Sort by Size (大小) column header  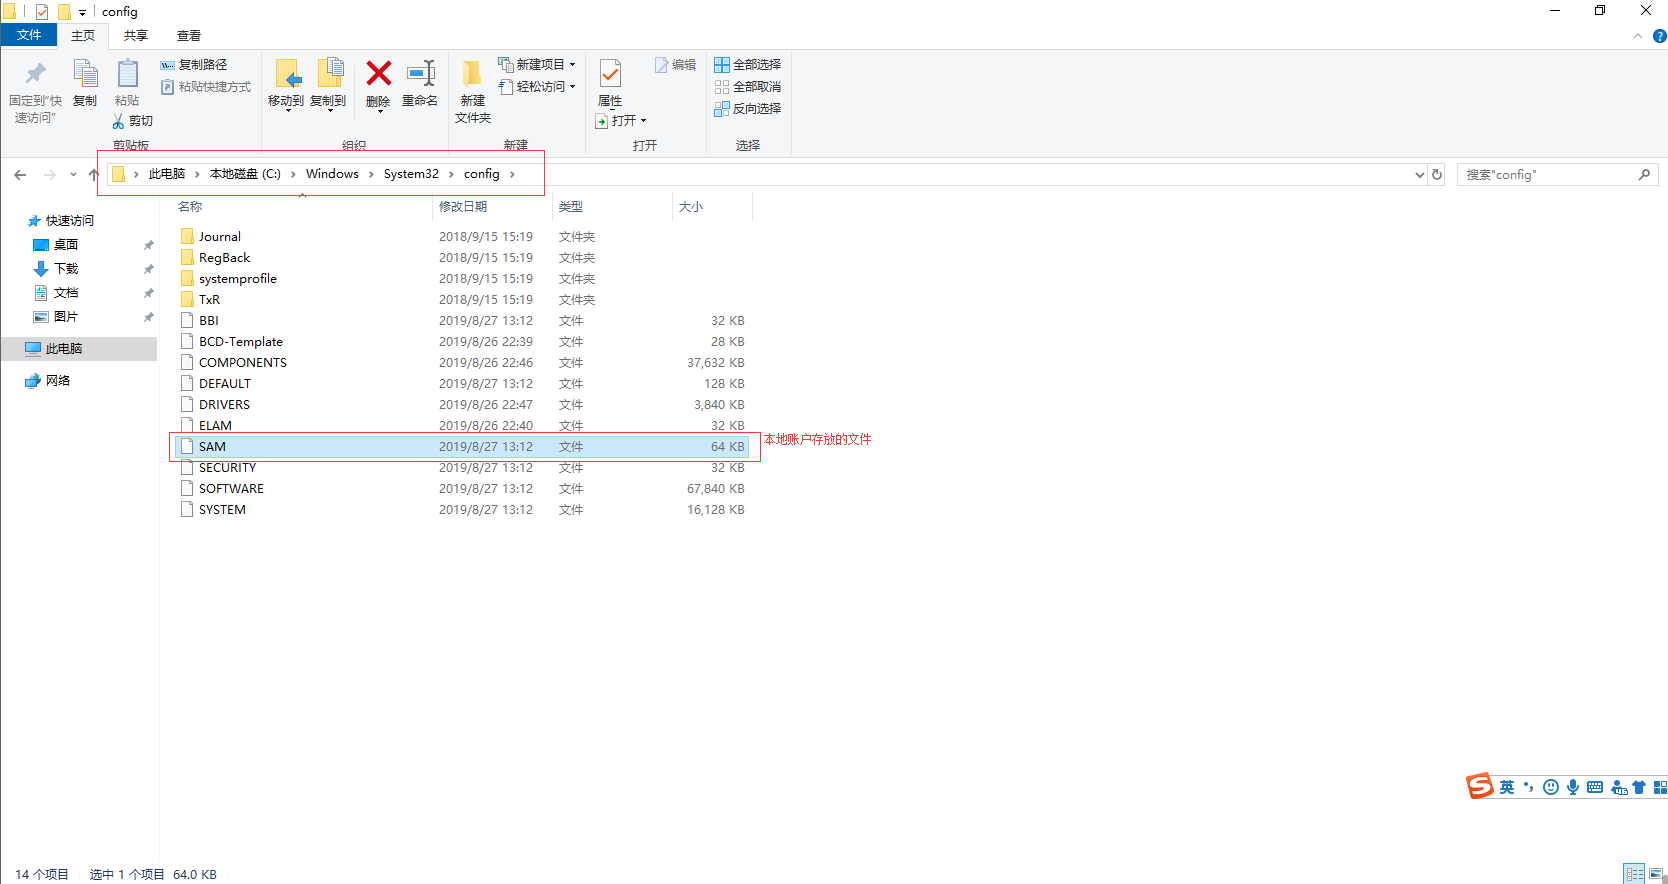pos(691,207)
